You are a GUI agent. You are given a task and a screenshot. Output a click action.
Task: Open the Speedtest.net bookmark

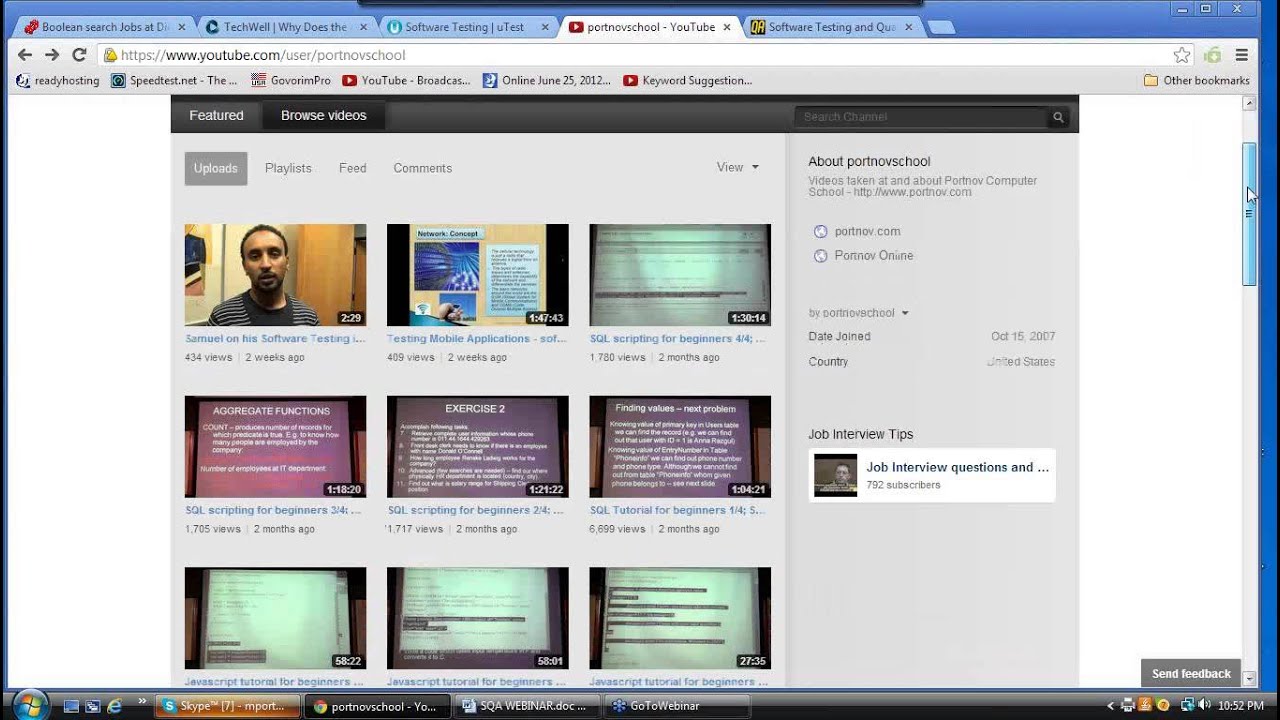pos(175,80)
